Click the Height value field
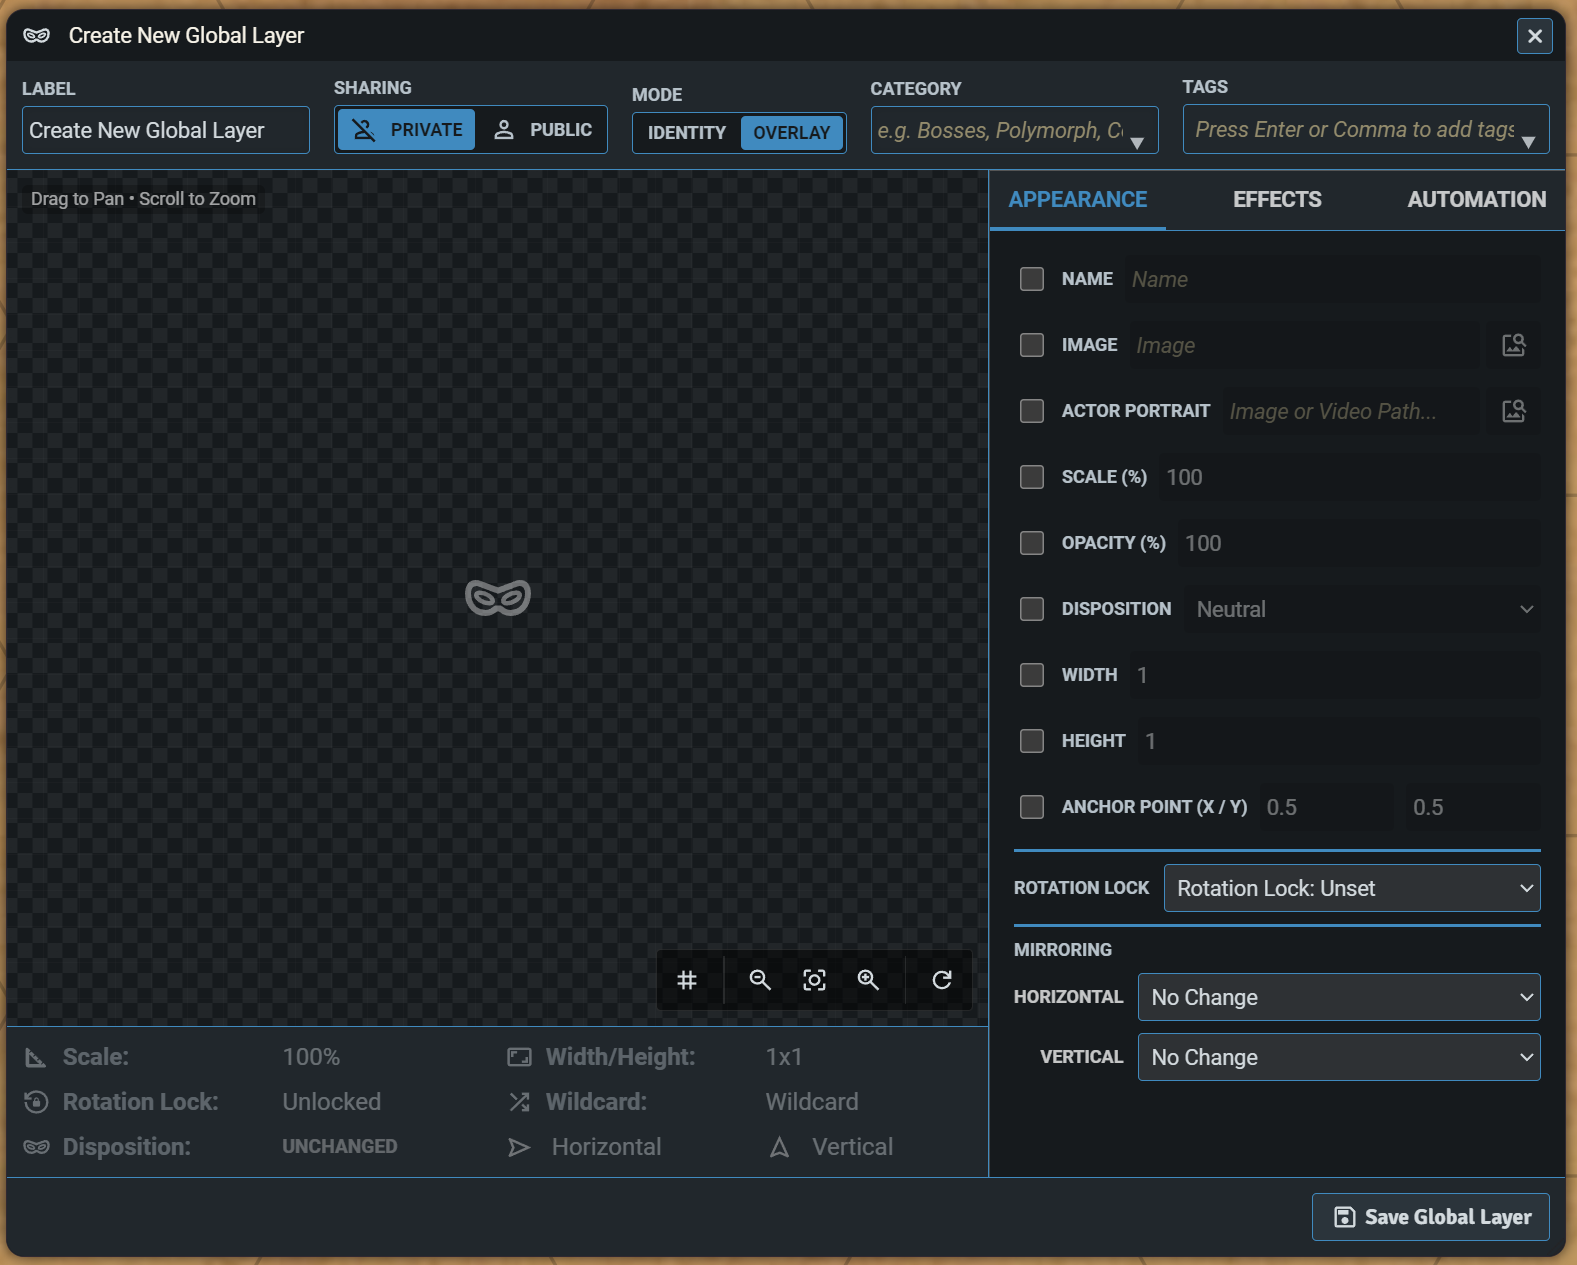This screenshot has width=1577, height=1265. 1338,741
